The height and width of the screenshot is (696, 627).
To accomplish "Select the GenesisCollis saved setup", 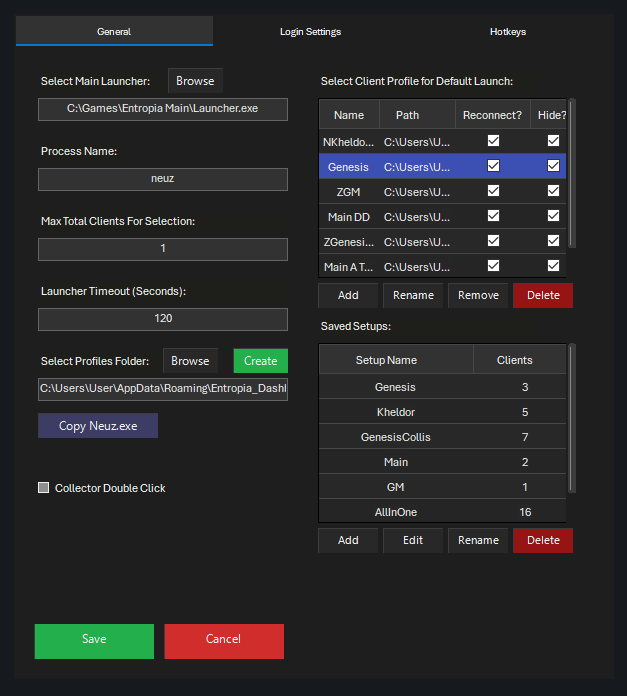I will (396, 437).
